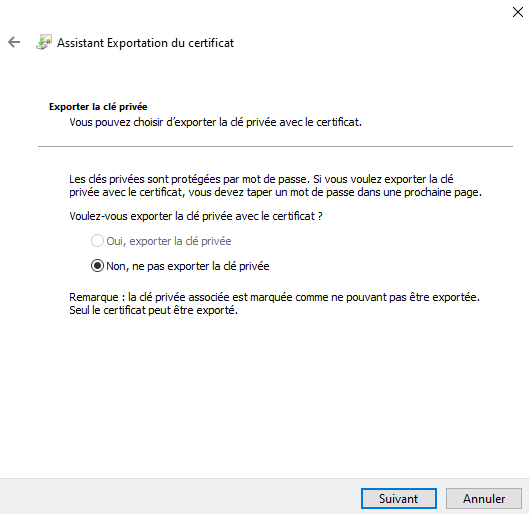Click the 'Voulez-vous exporter la clé privée' question
The width and height of the screenshot is (529, 514).
click(196, 216)
